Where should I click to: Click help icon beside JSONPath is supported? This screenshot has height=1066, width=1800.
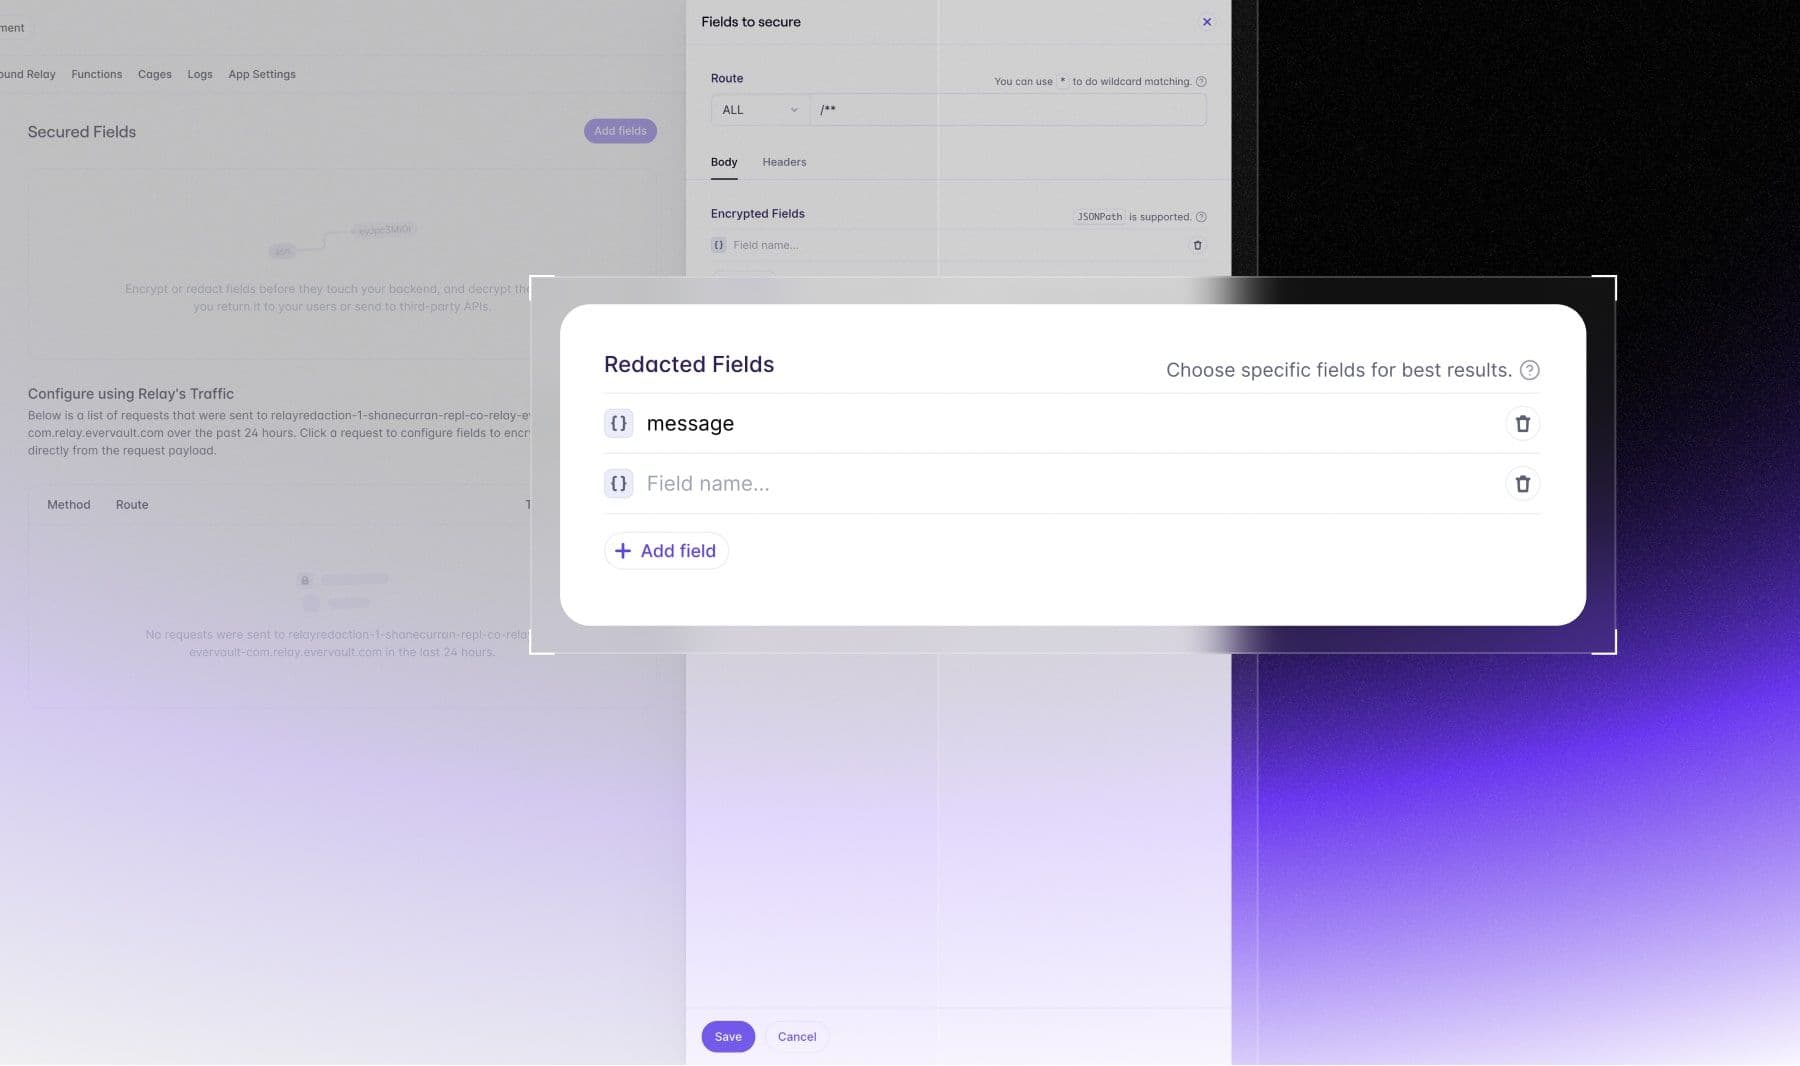click(1201, 217)
